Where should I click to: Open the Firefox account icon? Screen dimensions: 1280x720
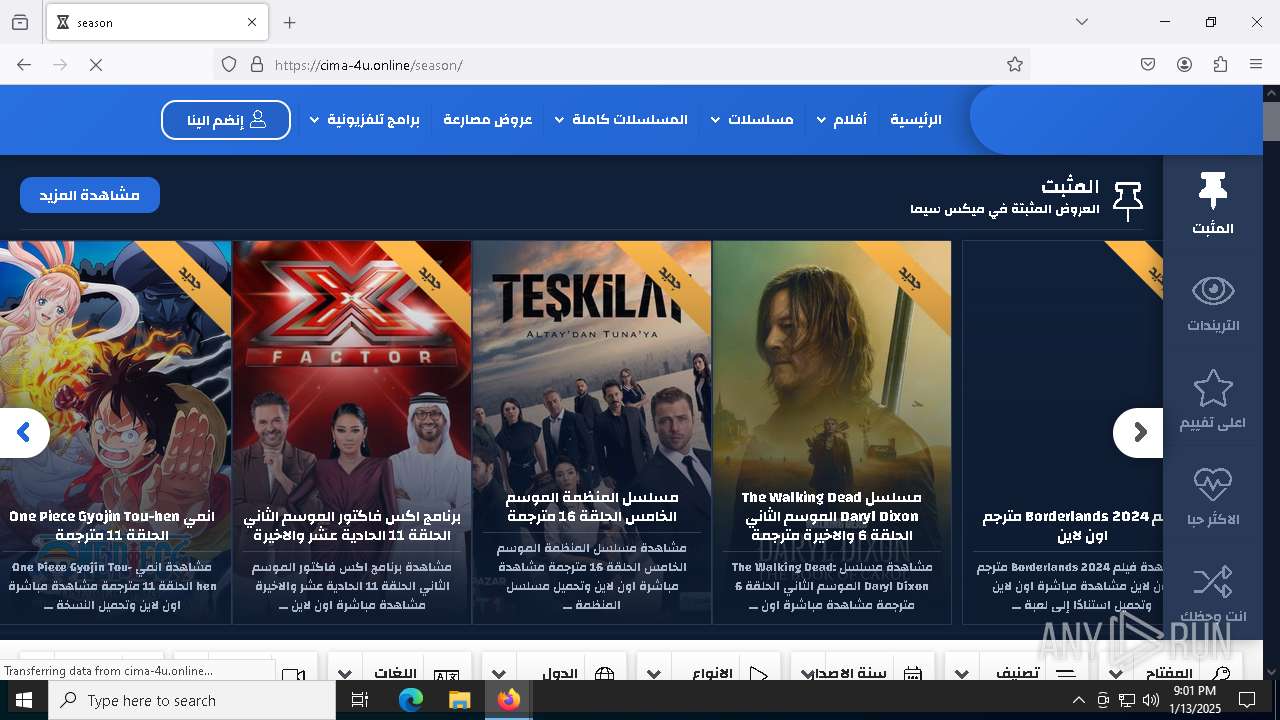click(1184, 65)
